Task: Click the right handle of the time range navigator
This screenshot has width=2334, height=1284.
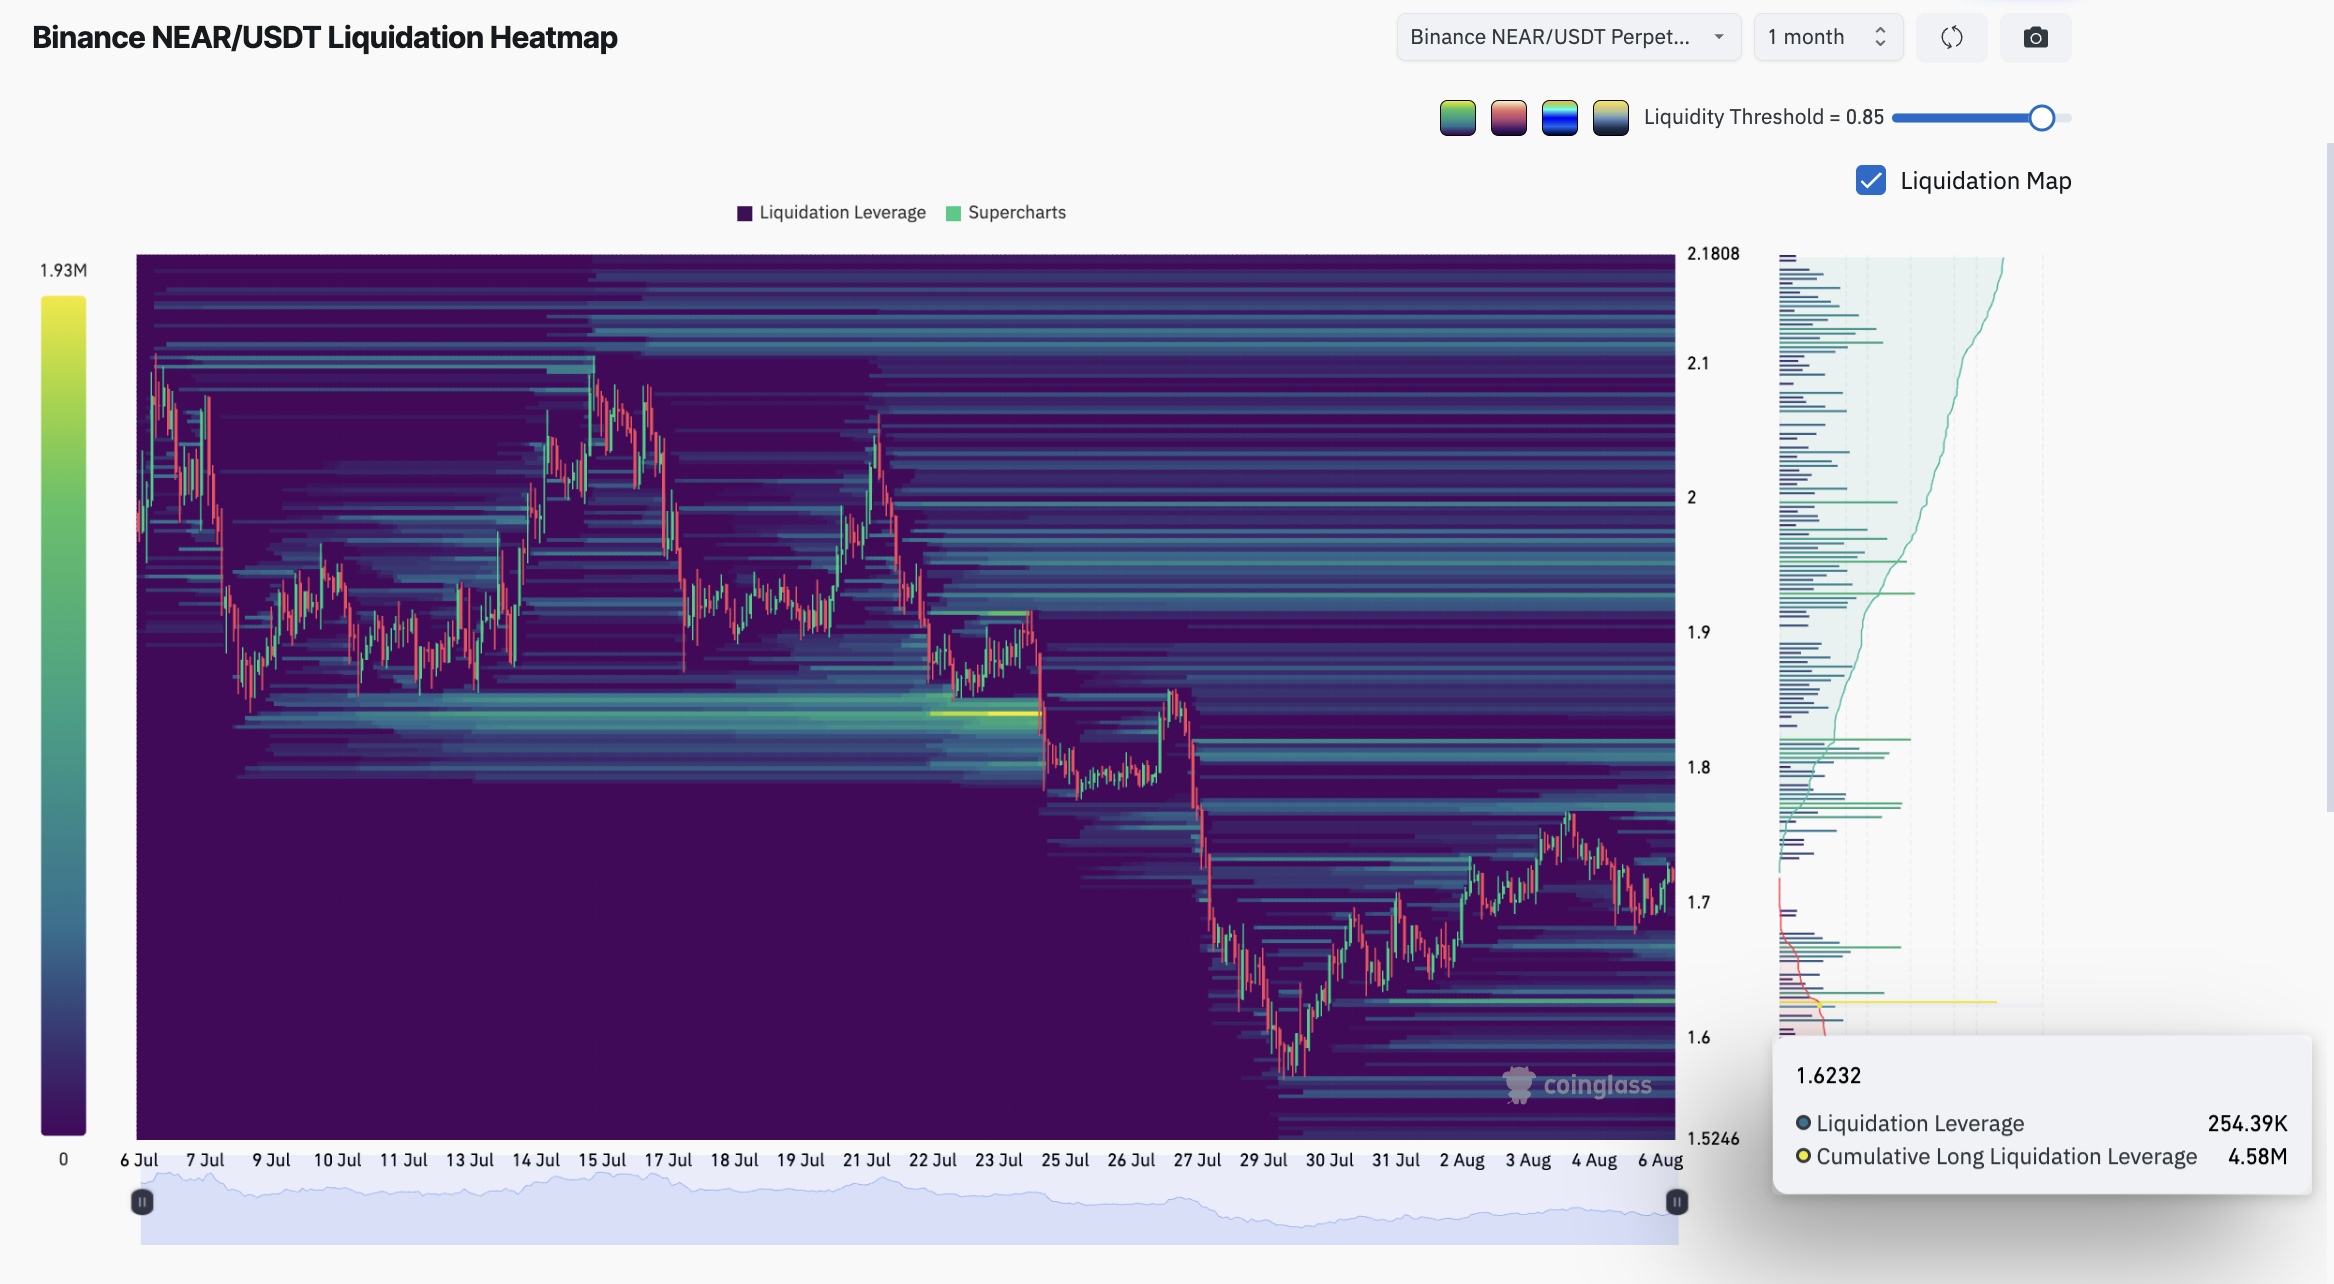Action: click(x=1677, y=1202)
